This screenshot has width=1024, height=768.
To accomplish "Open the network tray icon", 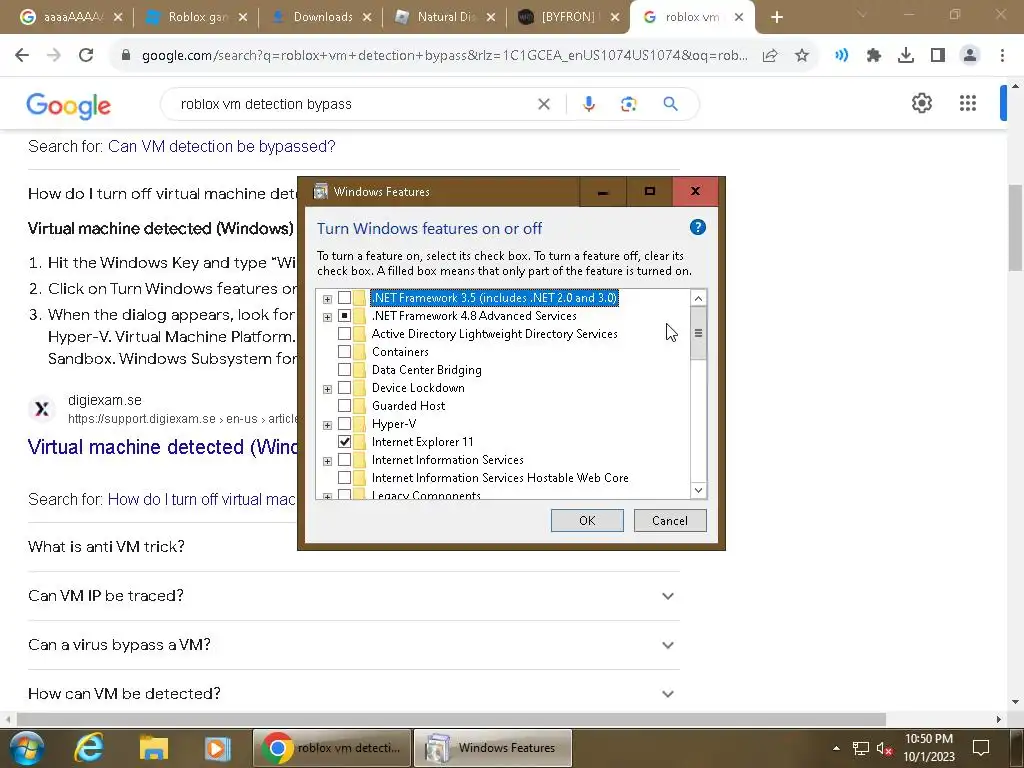I will click(x=861, y=748).
